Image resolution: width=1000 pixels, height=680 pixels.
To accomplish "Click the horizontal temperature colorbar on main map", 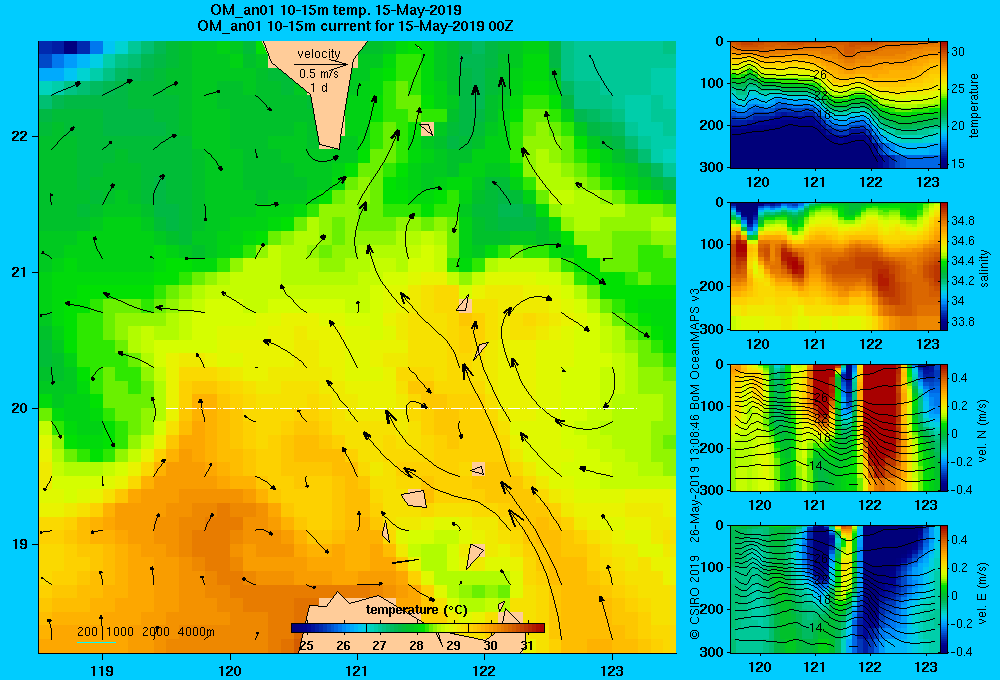I will pyautogui.click(x=418, y=628).
